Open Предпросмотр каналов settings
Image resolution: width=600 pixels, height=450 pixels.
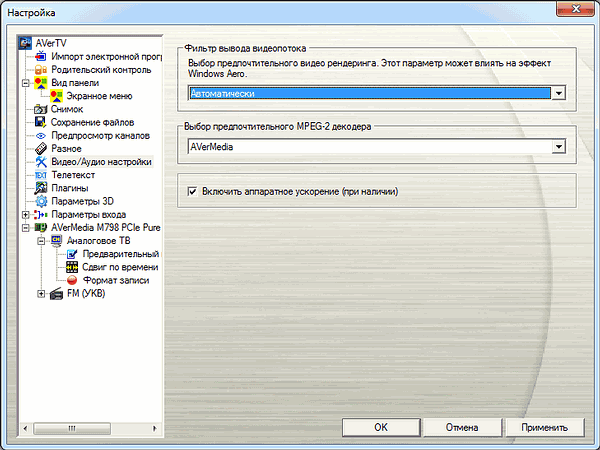point(100,135)
